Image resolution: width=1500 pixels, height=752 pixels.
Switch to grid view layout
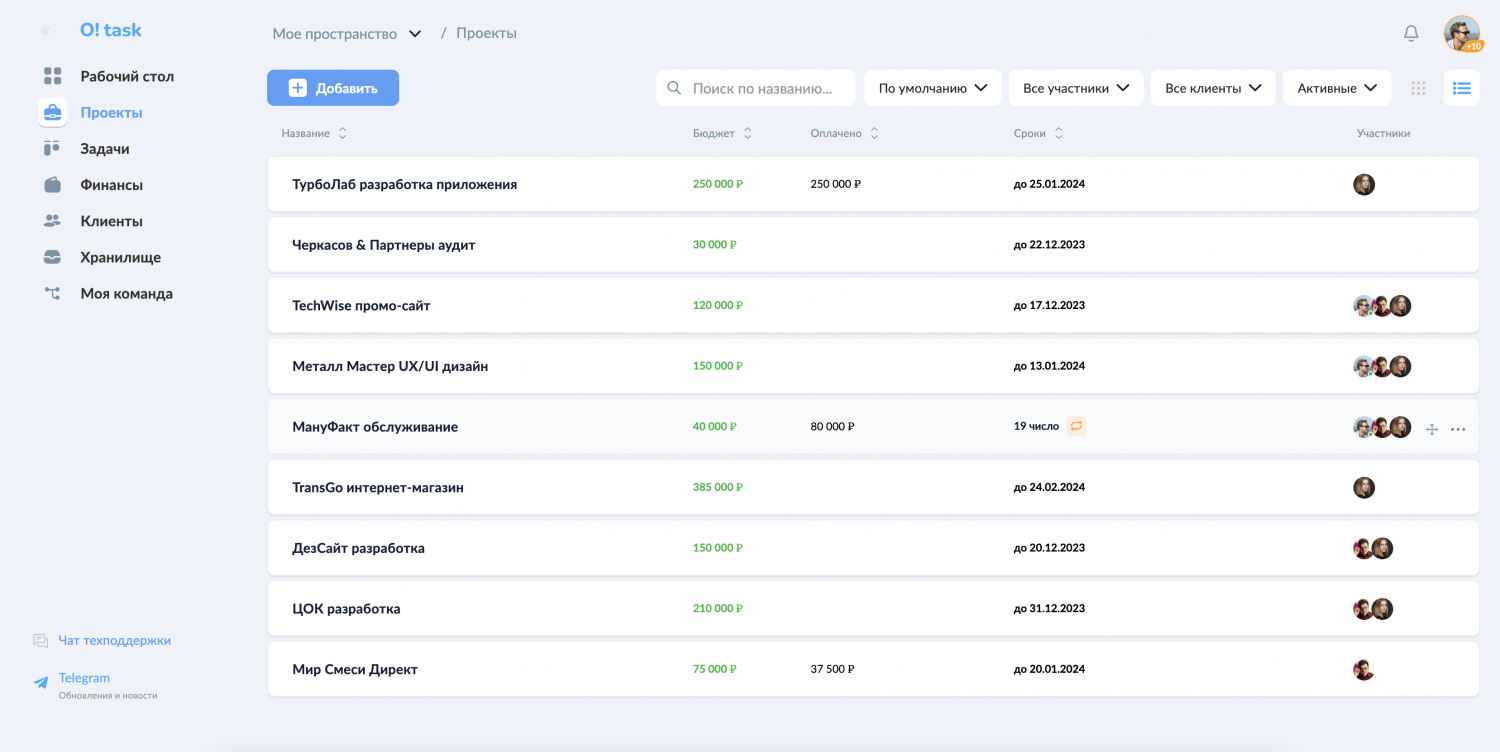pos(1418,88)
